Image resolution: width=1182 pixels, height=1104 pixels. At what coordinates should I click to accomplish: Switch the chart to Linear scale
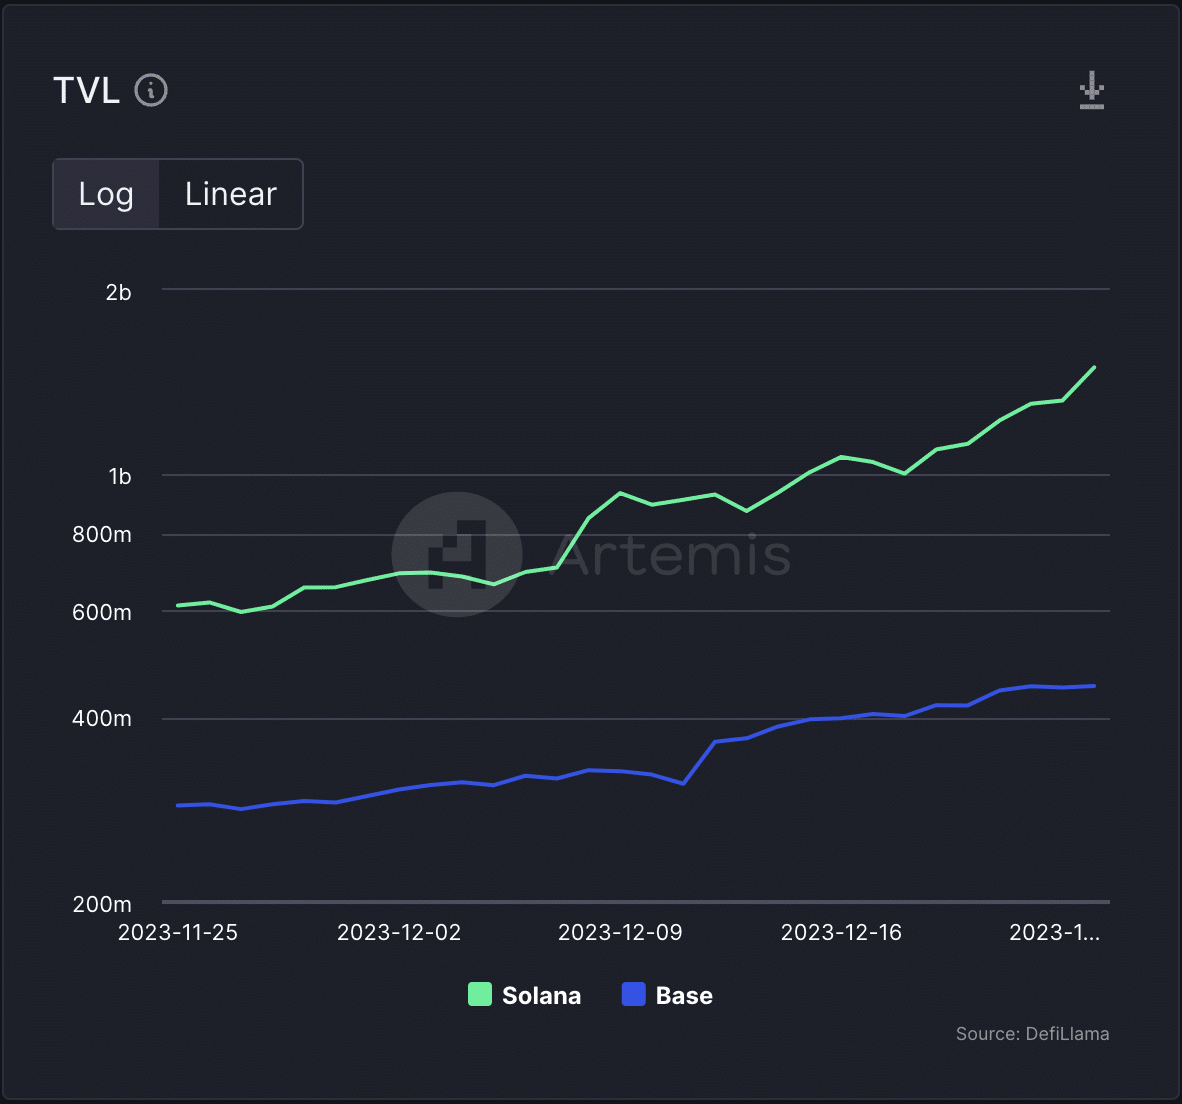[230, 193]
